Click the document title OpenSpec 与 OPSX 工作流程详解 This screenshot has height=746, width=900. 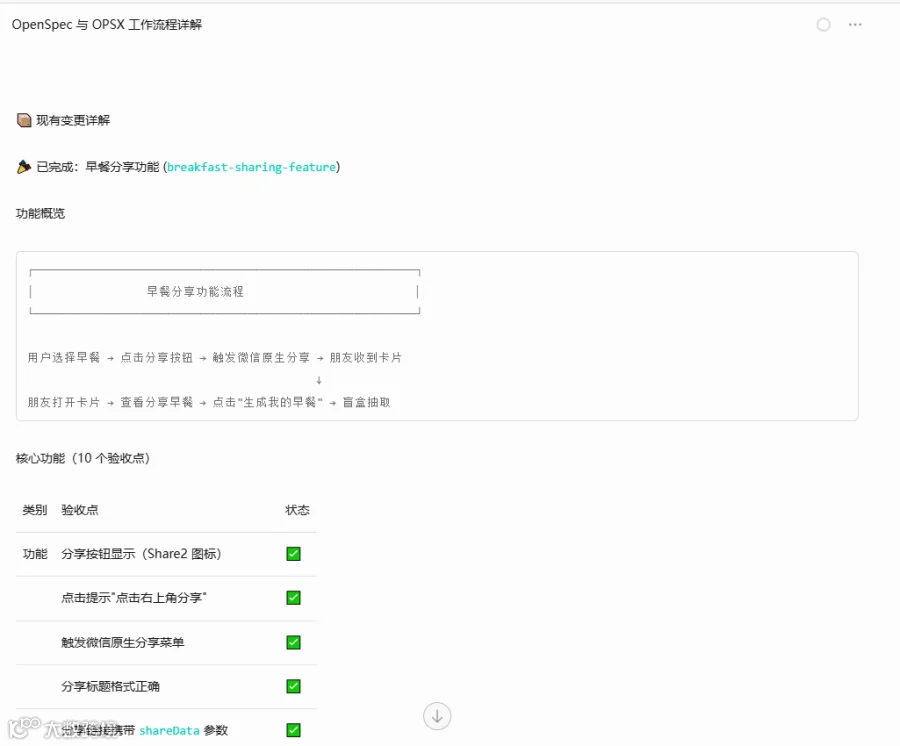[107, 25]
